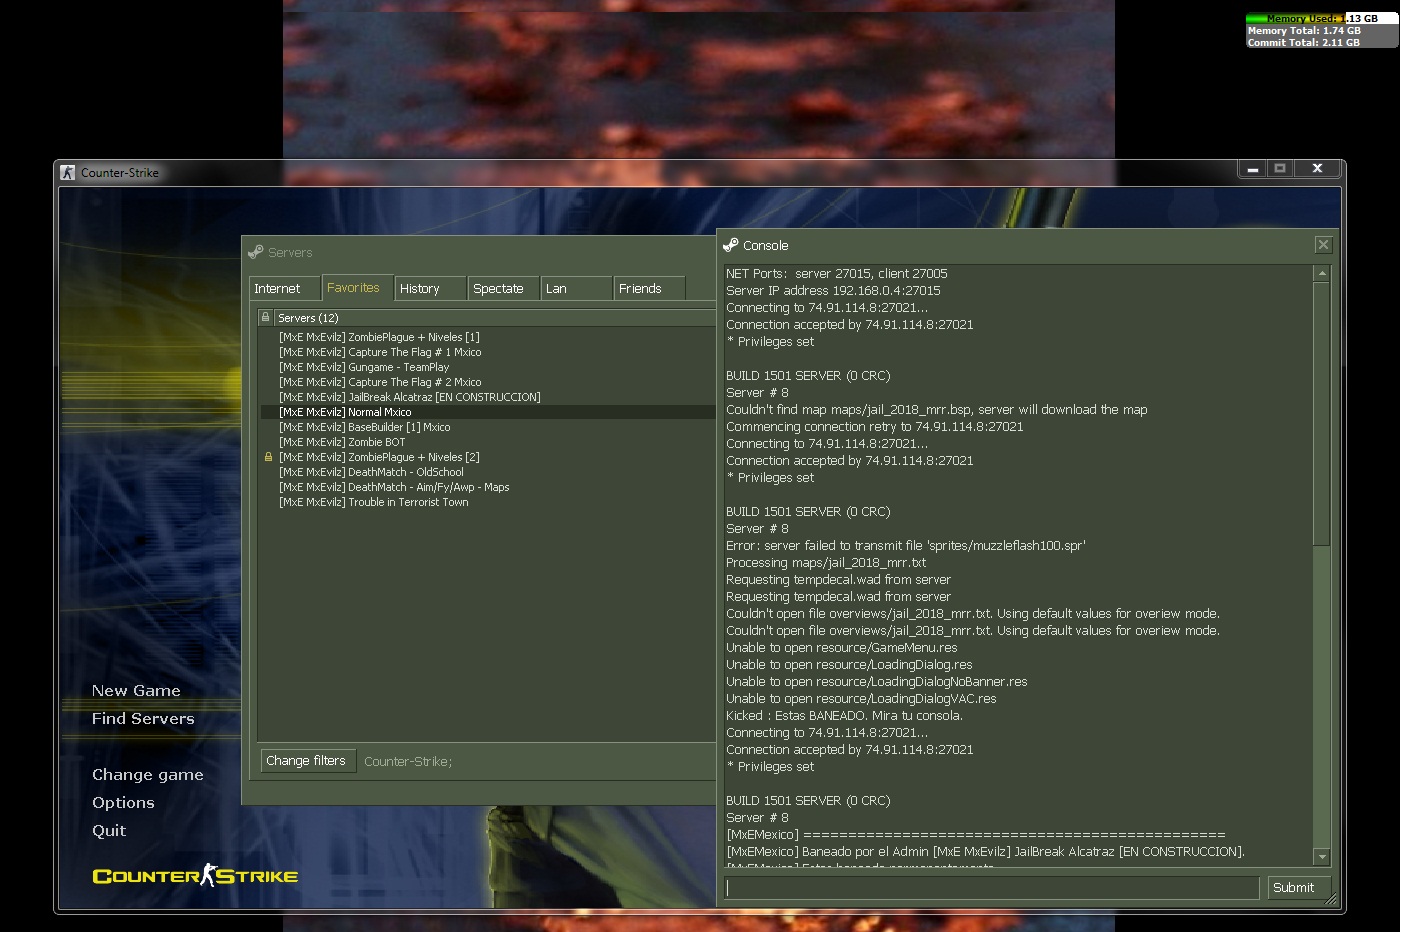1404x932 pixels.
Task: Click the Counter-Strike logo at bottom left
Action: click(195, 876)
